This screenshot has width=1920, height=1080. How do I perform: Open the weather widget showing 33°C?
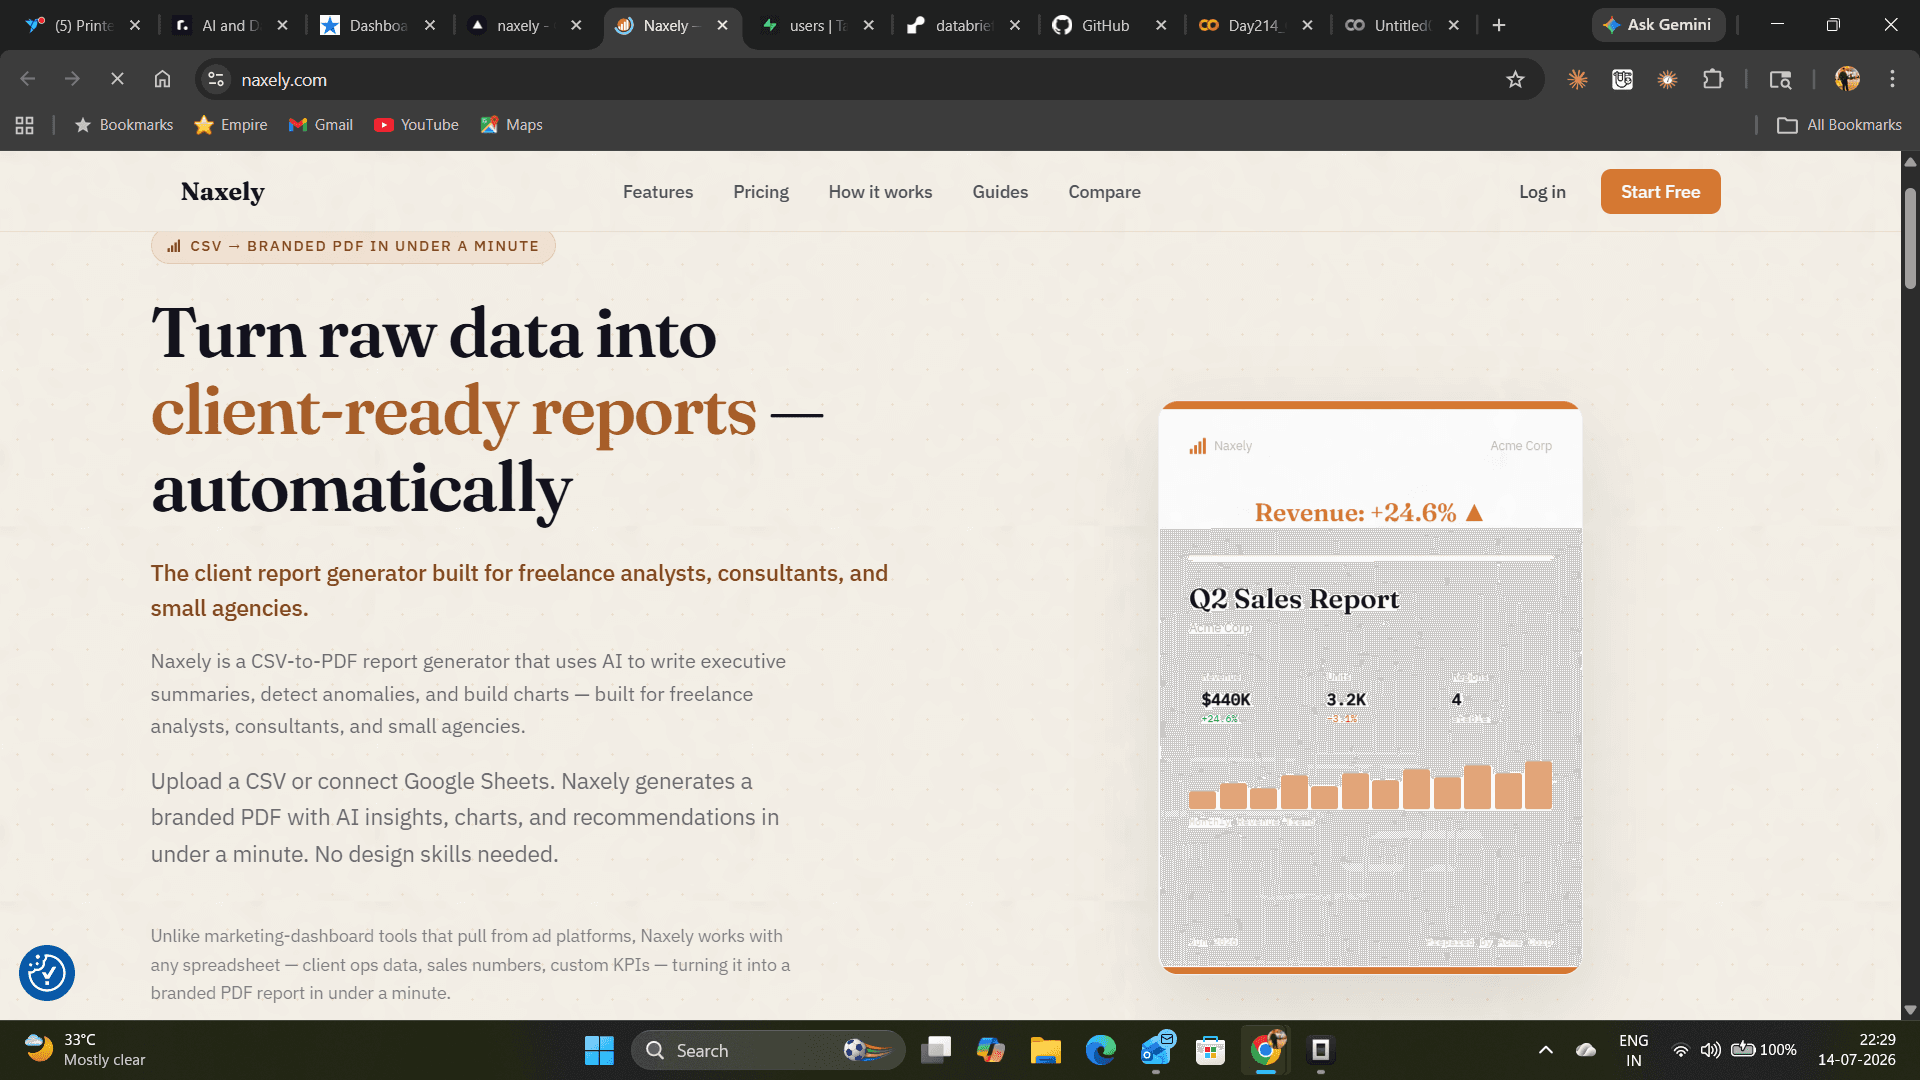(86, 1050)
